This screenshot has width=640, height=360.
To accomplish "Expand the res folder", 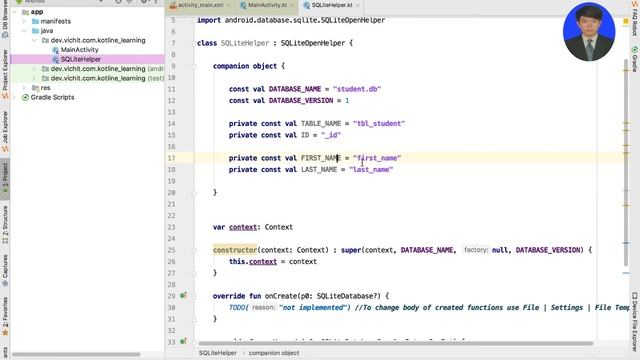I will tap(24, 88).
